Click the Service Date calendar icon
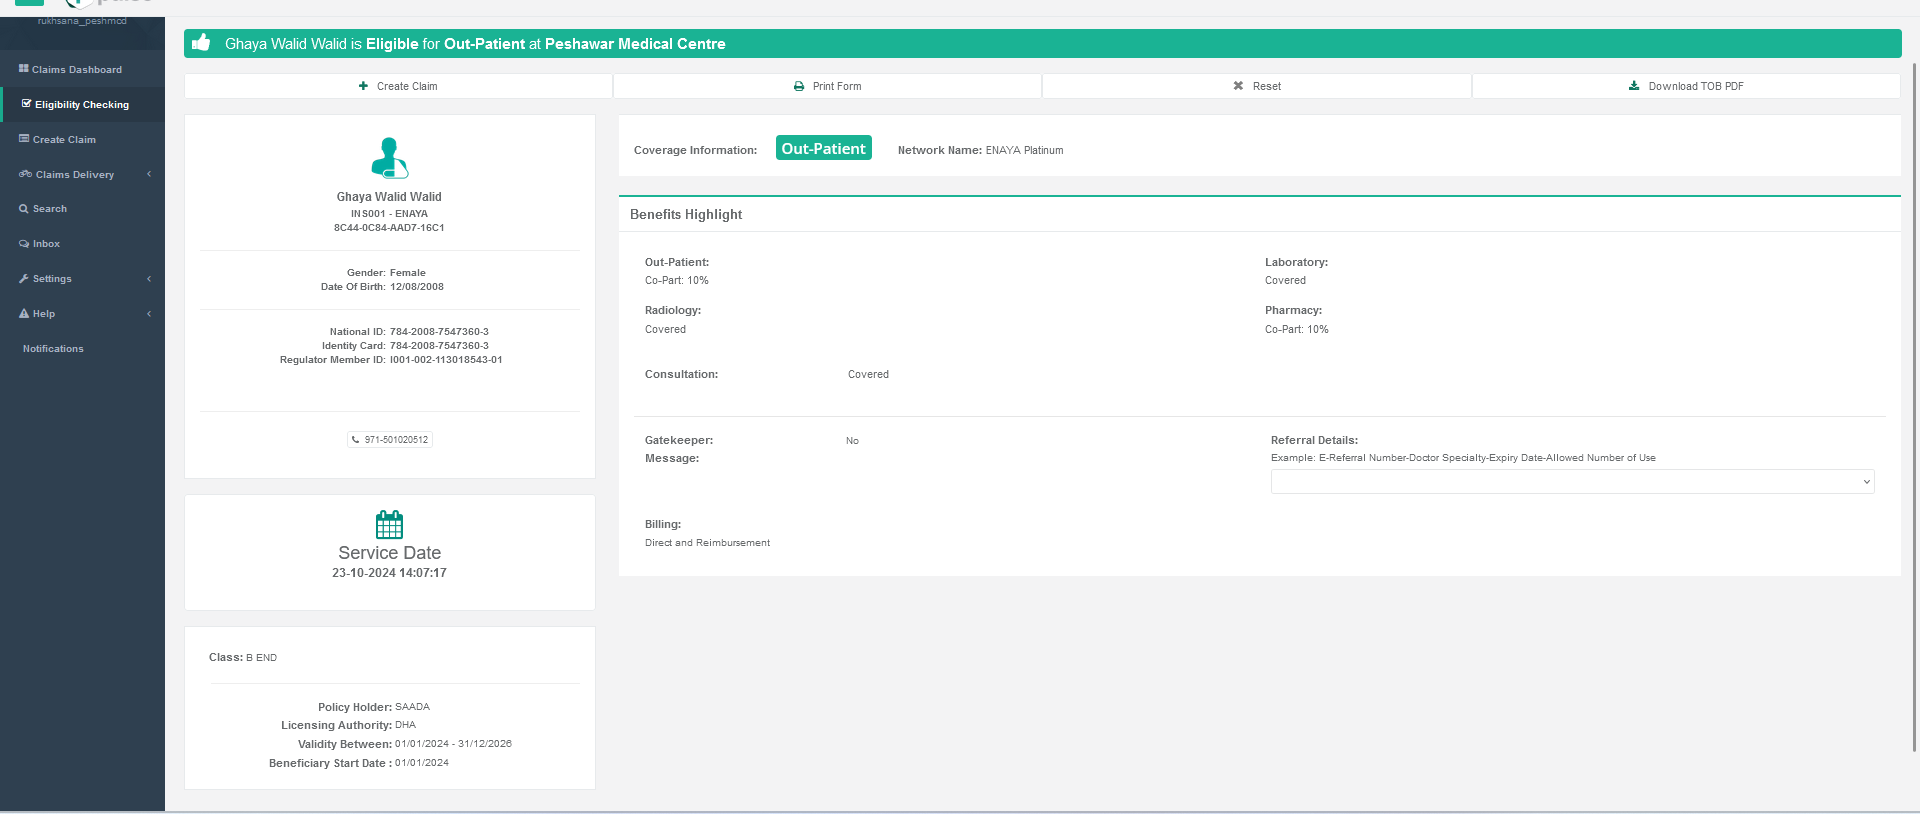The height and width of the screenshot is (814, 1920). (389, 524)
